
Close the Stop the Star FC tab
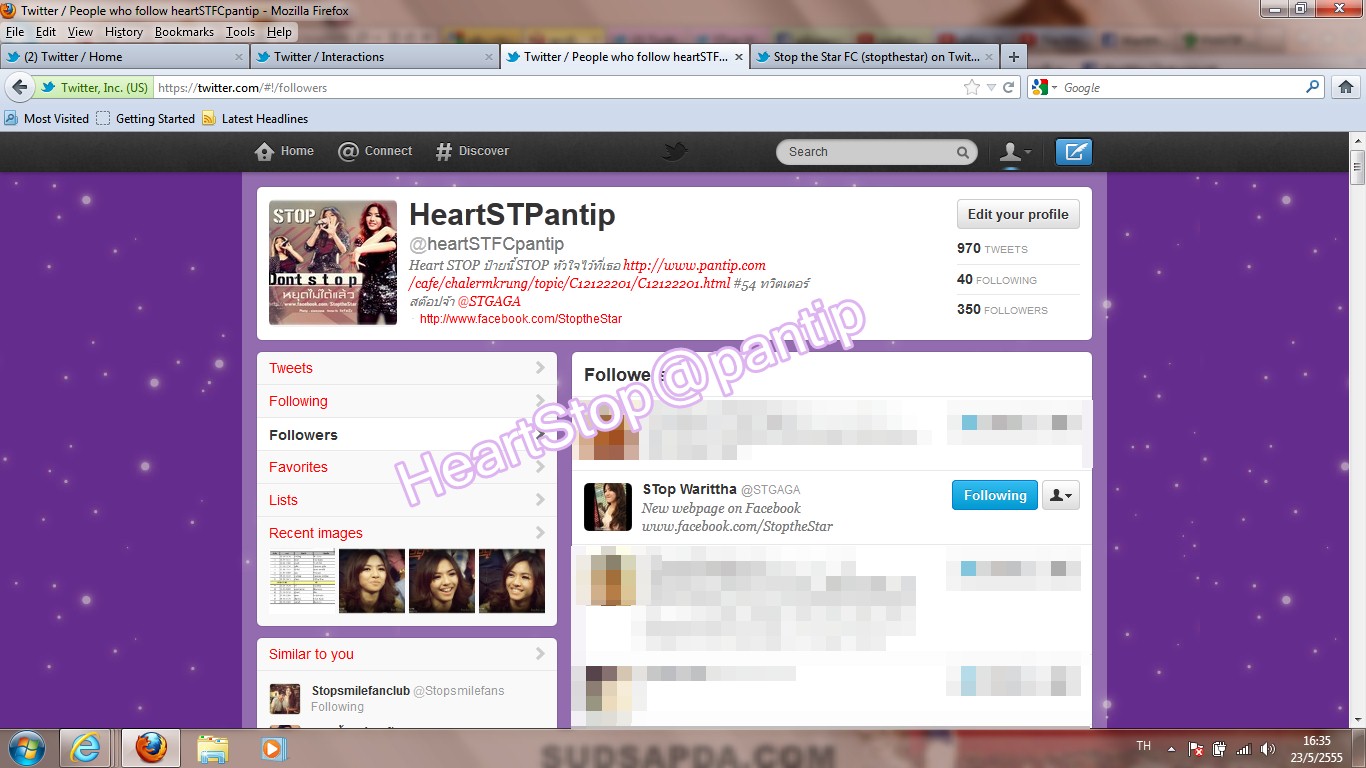point(989,57)
